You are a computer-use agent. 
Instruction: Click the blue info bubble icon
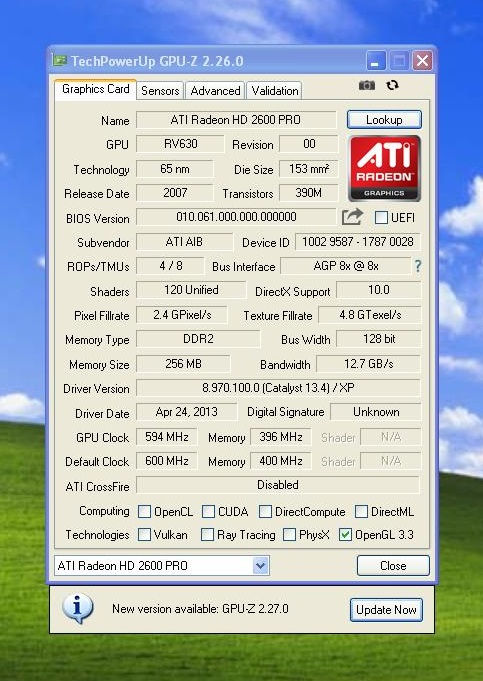point(77,608)
